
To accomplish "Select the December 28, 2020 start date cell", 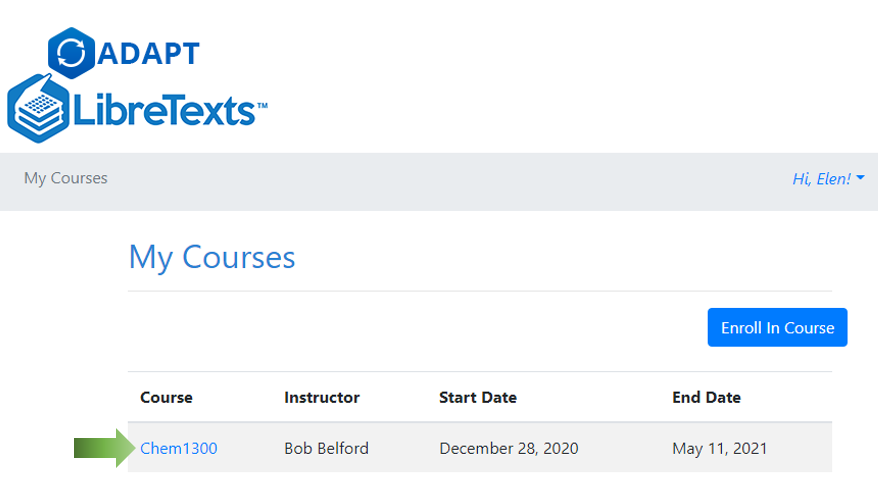I will [508, 448].
